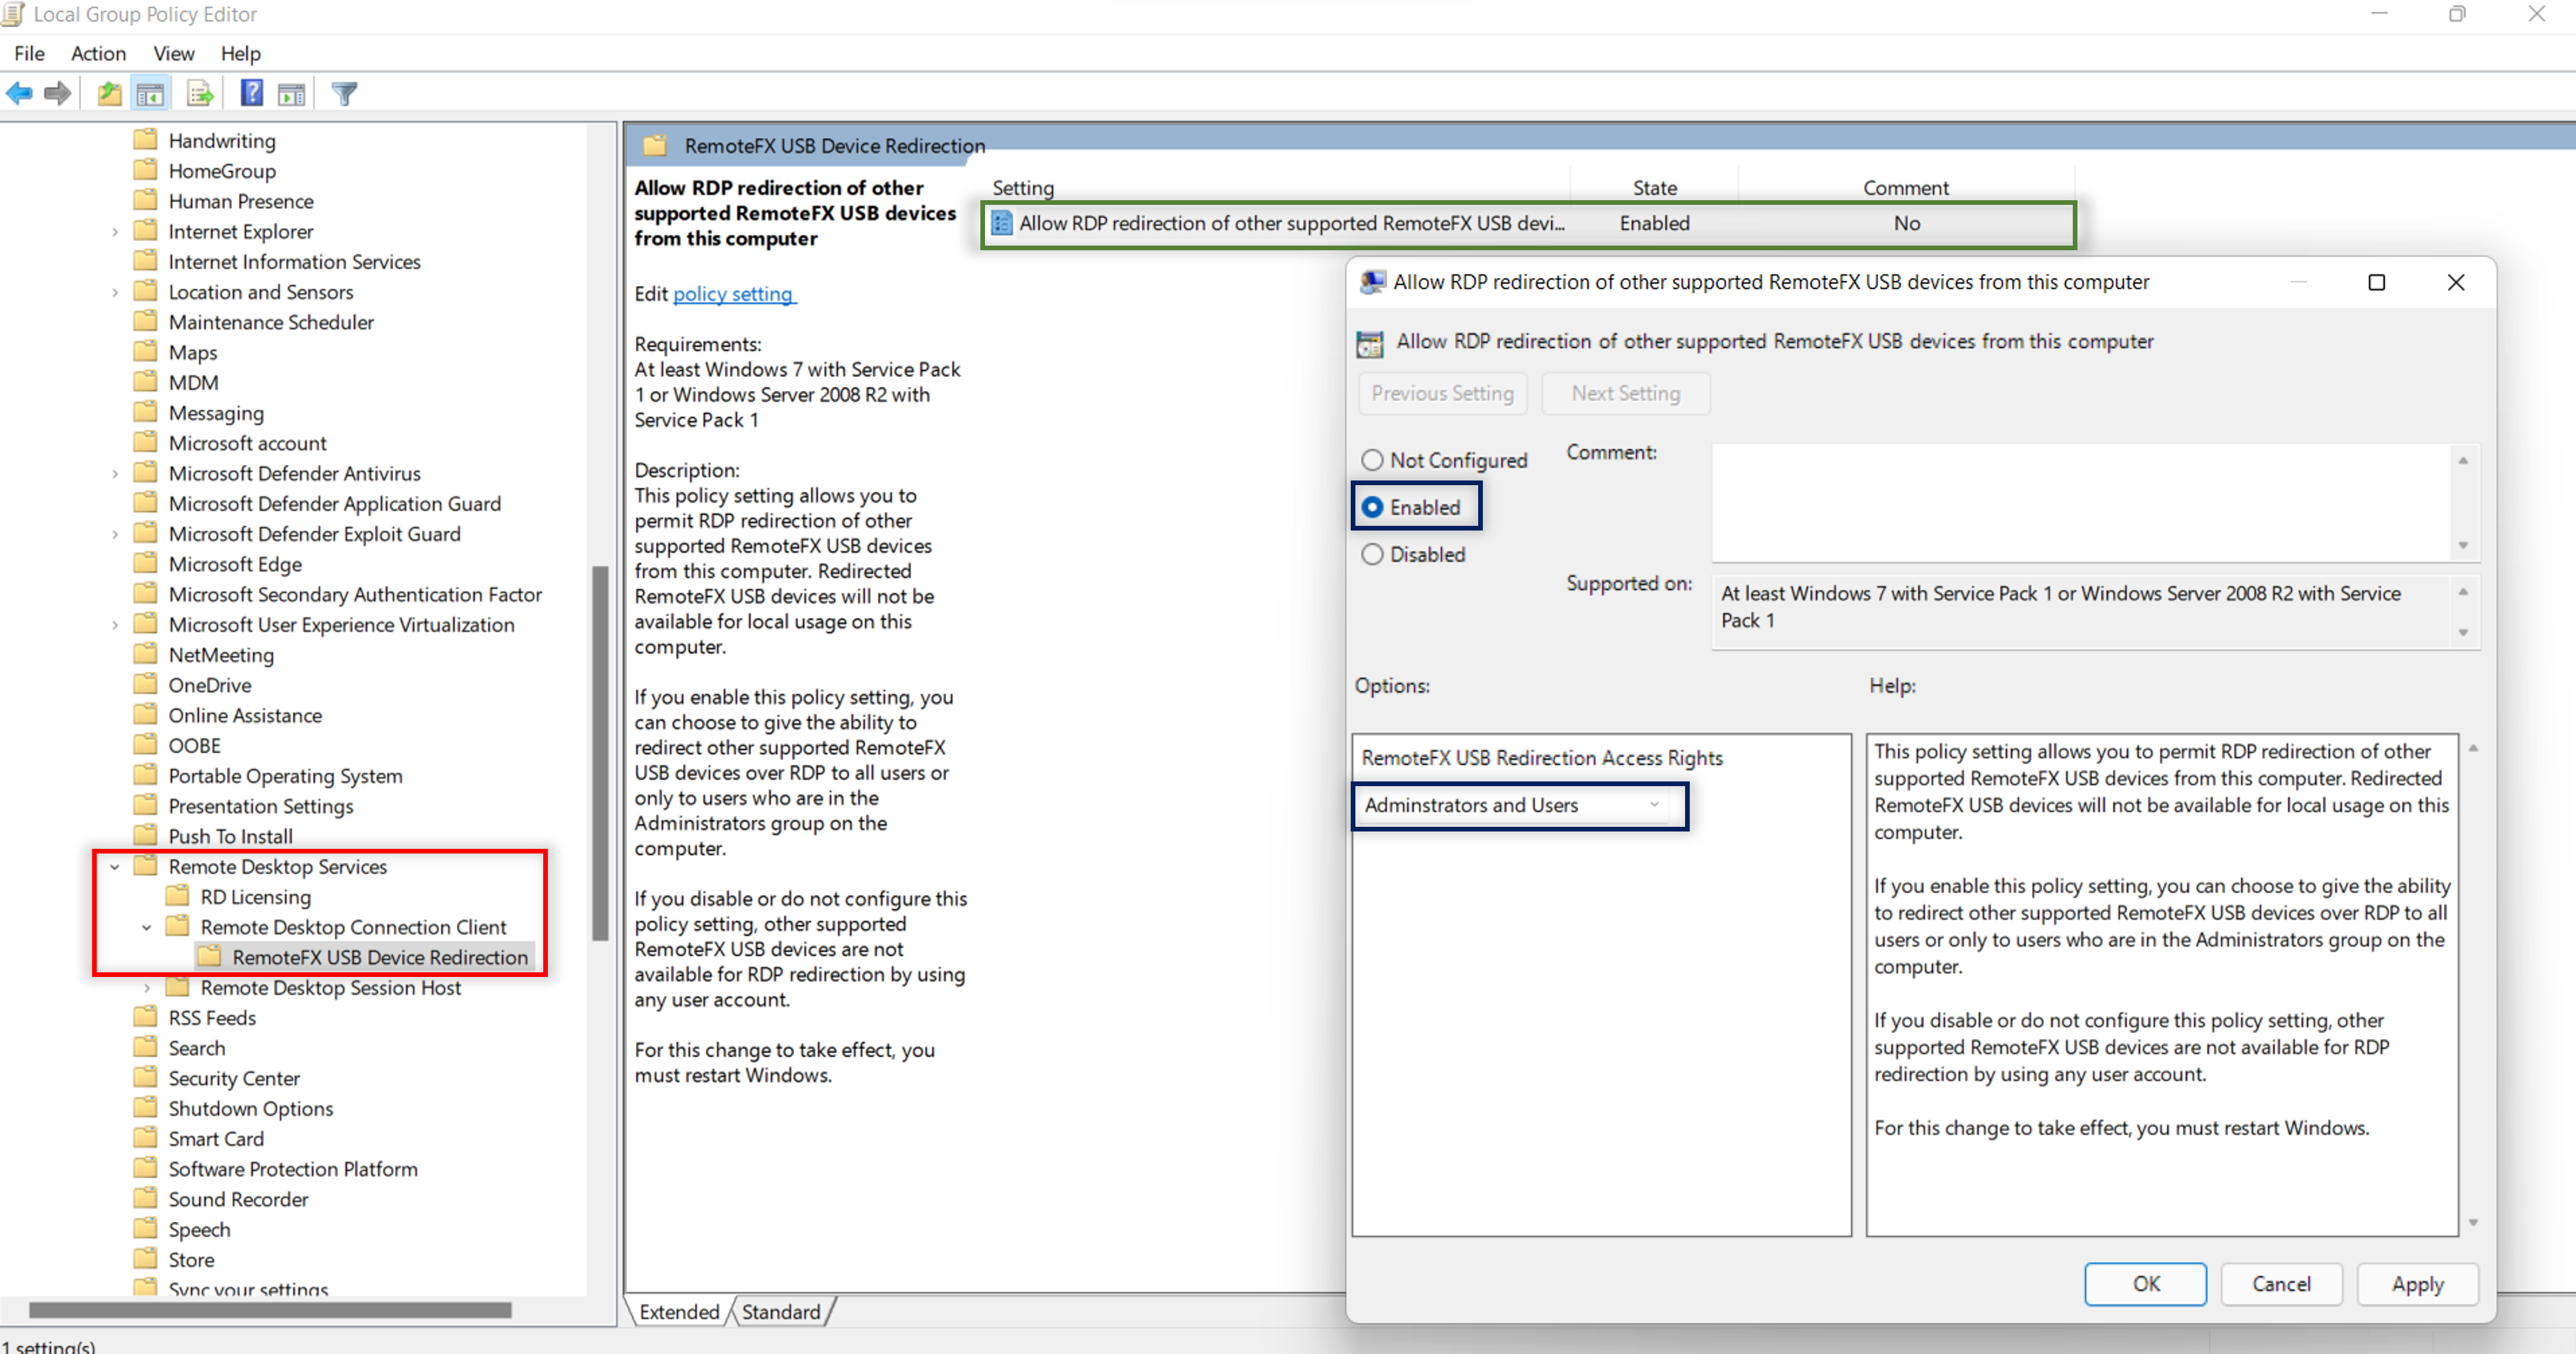Image resolution: width=2576 pixels, height=1354 pixels.
Task: Click the blue Back arrow in toolbar
Action: coord(19,94)
